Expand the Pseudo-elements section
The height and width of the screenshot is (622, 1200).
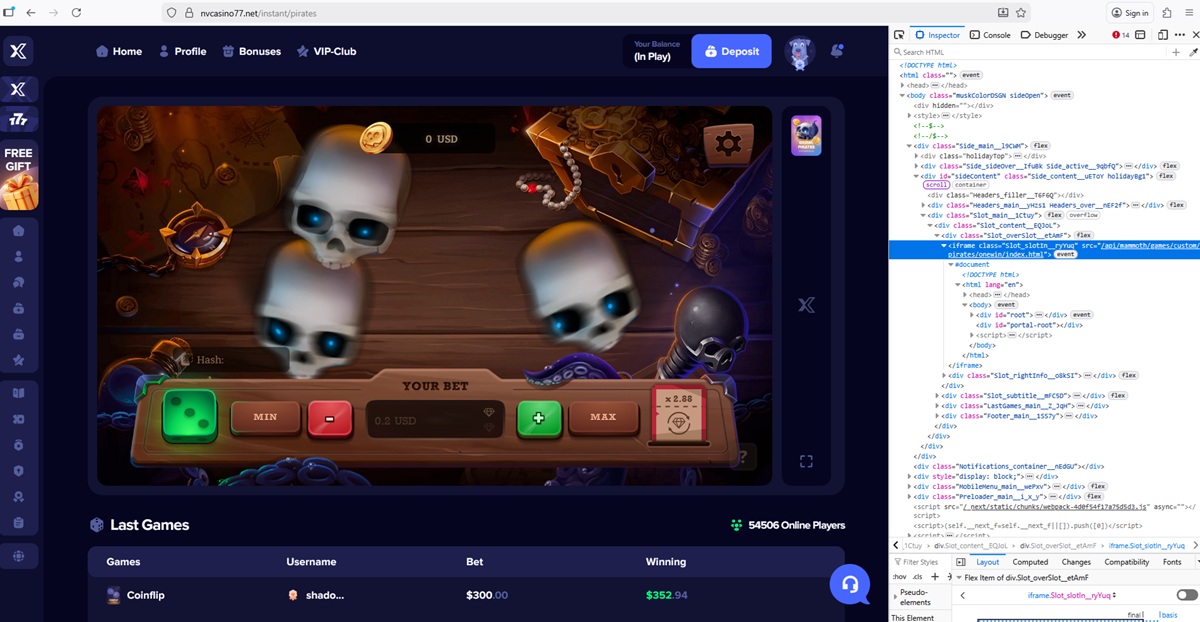pos(893,596)
